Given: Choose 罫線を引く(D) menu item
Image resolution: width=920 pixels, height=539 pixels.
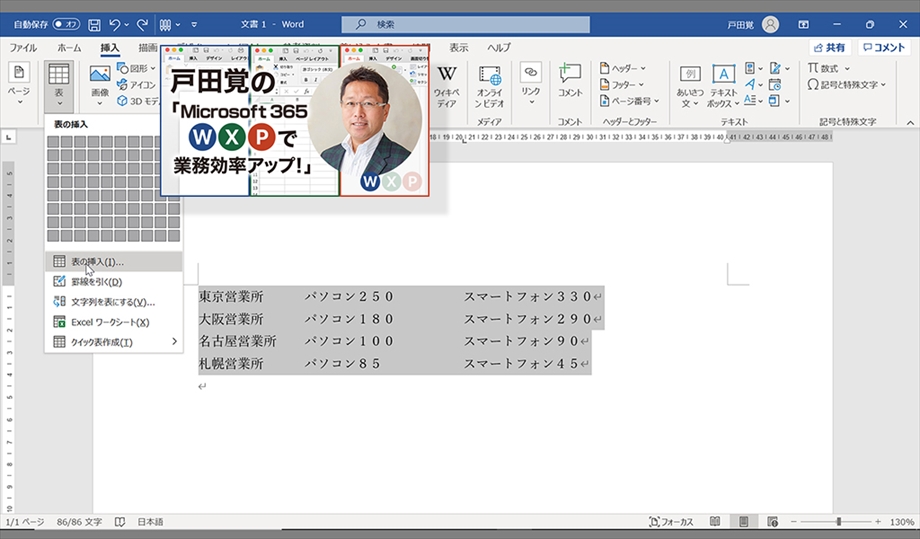Looking at the screenshot, I should pos(114,282).
